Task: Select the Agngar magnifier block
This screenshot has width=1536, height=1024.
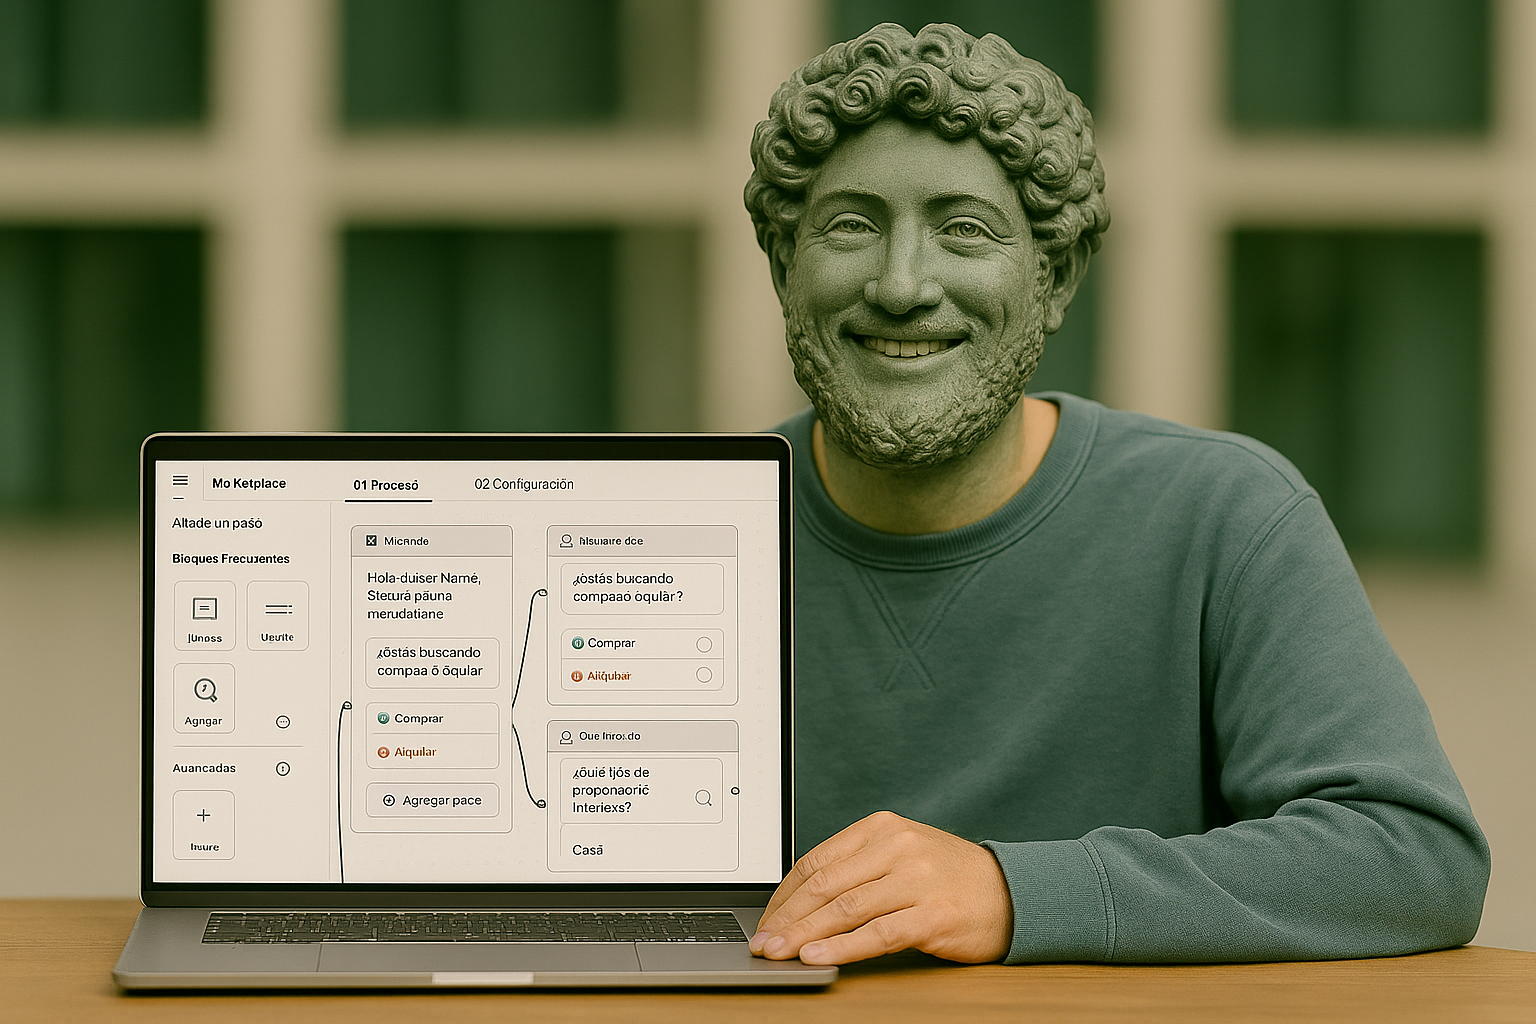Action: tap(204, 698)
